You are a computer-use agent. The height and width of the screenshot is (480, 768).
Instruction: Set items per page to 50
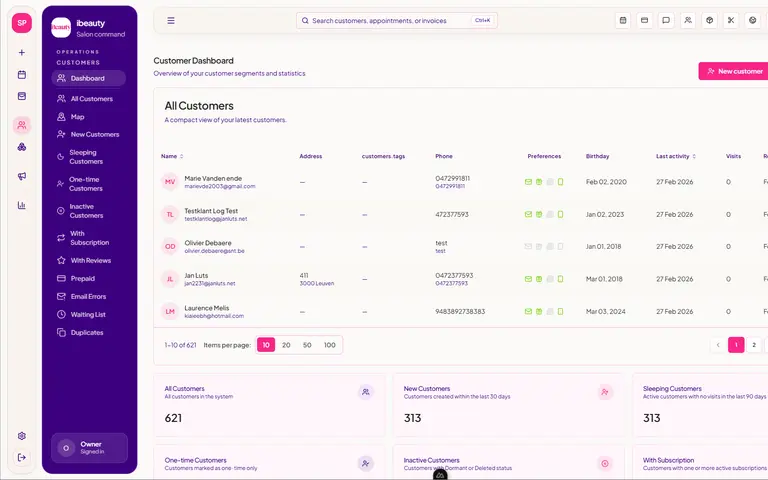pos(307,345)
